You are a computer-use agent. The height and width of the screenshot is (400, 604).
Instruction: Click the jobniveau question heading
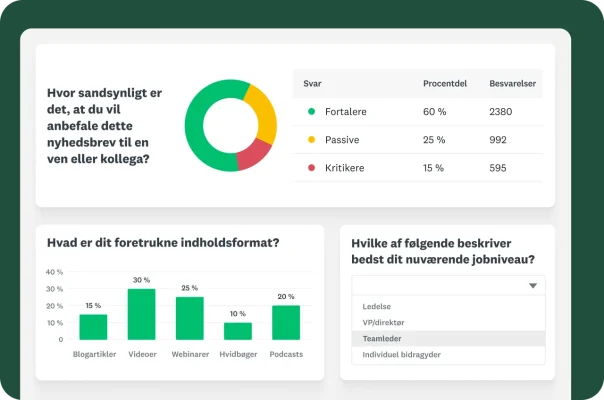pos(443,251)
